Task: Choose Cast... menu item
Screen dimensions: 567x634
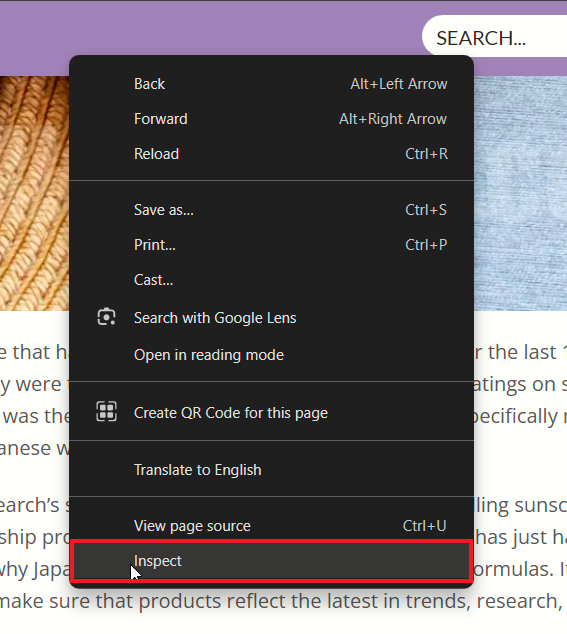Action: point(271,280)
